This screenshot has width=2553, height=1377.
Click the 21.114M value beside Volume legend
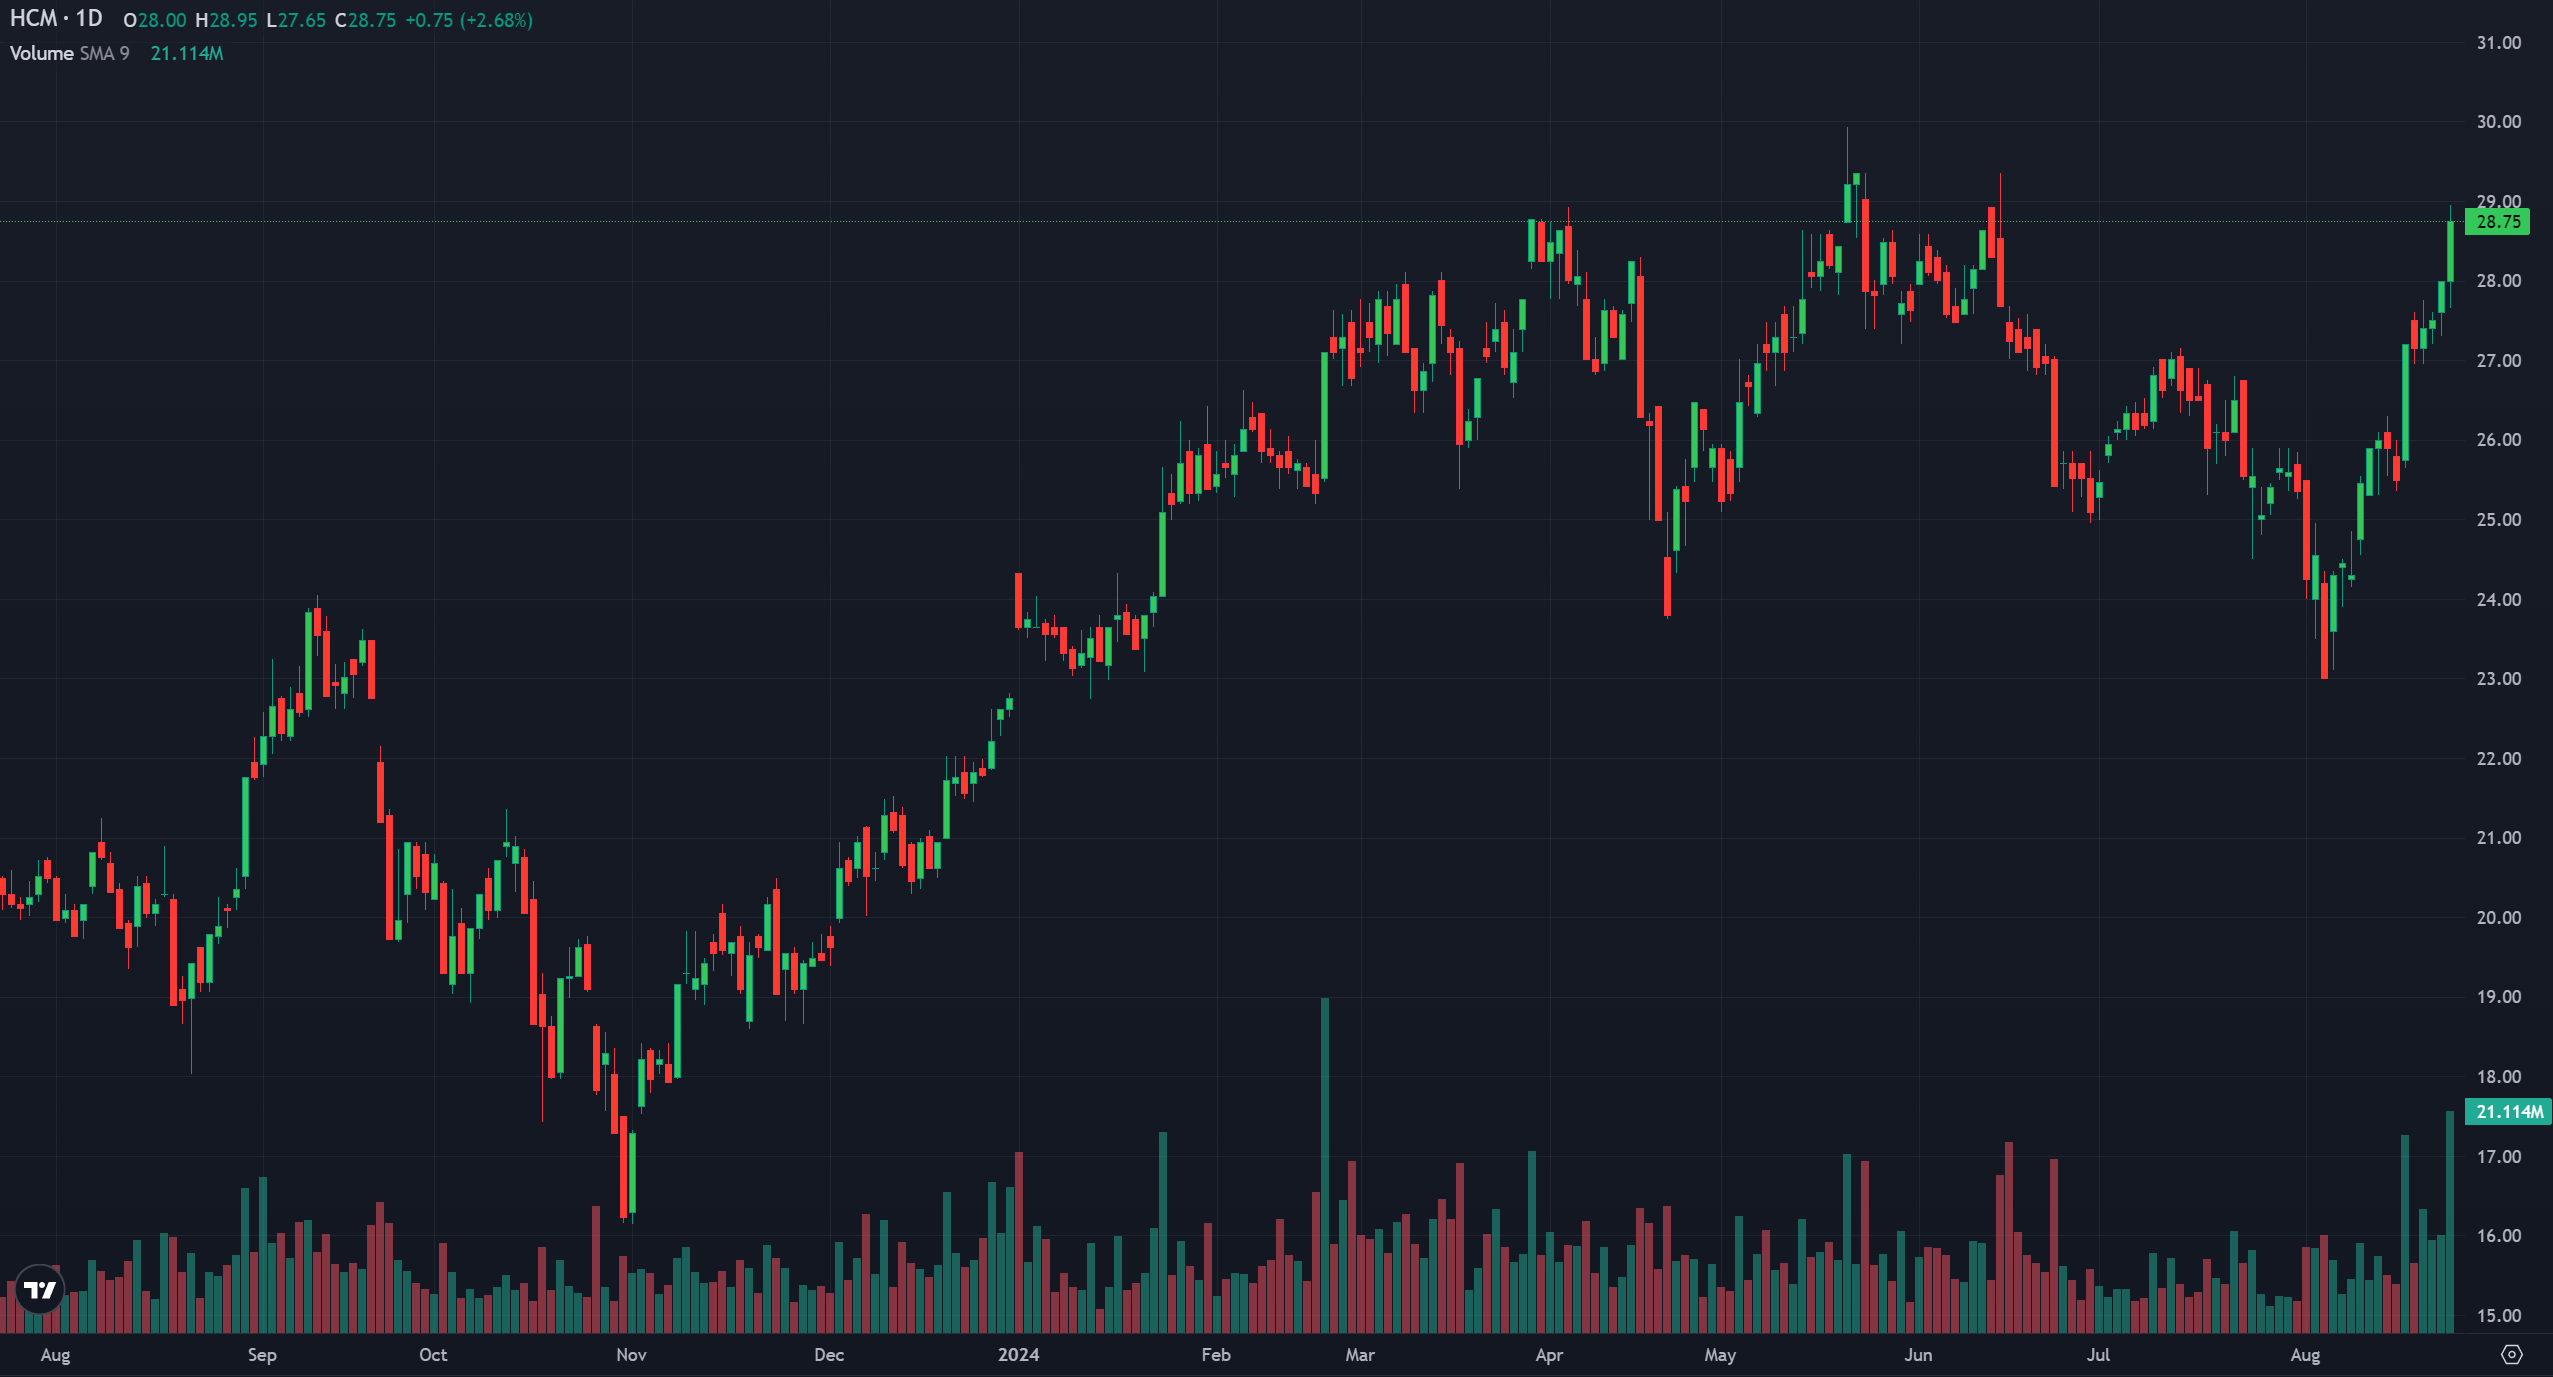click(187, 54)
